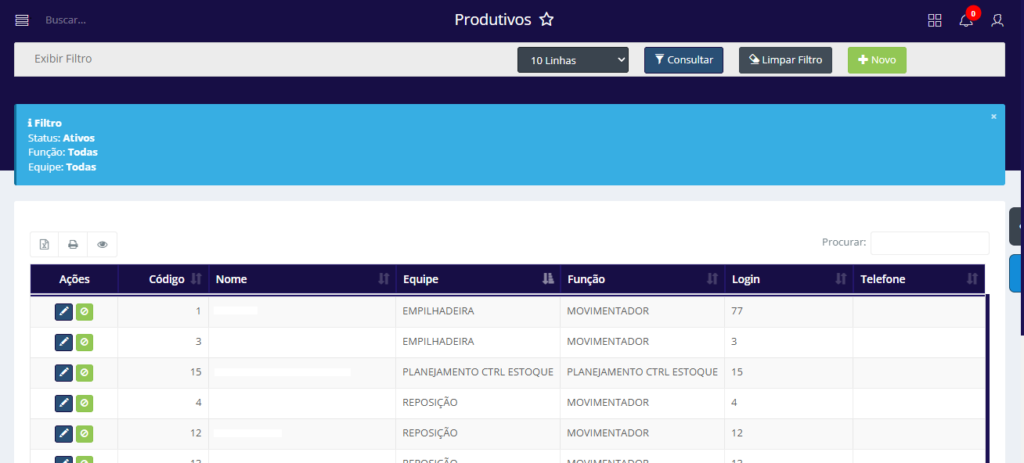Open the apps grid icon
The width and height of the screenshot is (1024, 463).
[x=935, y=20]
